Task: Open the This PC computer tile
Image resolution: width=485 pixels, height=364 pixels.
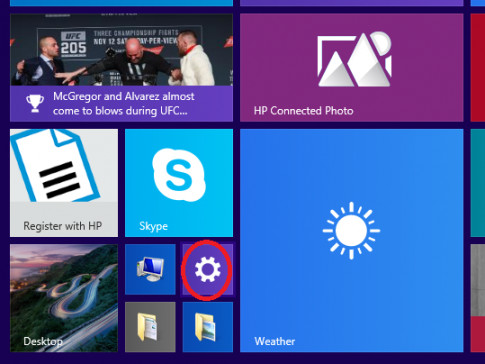Action: (150, 270)
